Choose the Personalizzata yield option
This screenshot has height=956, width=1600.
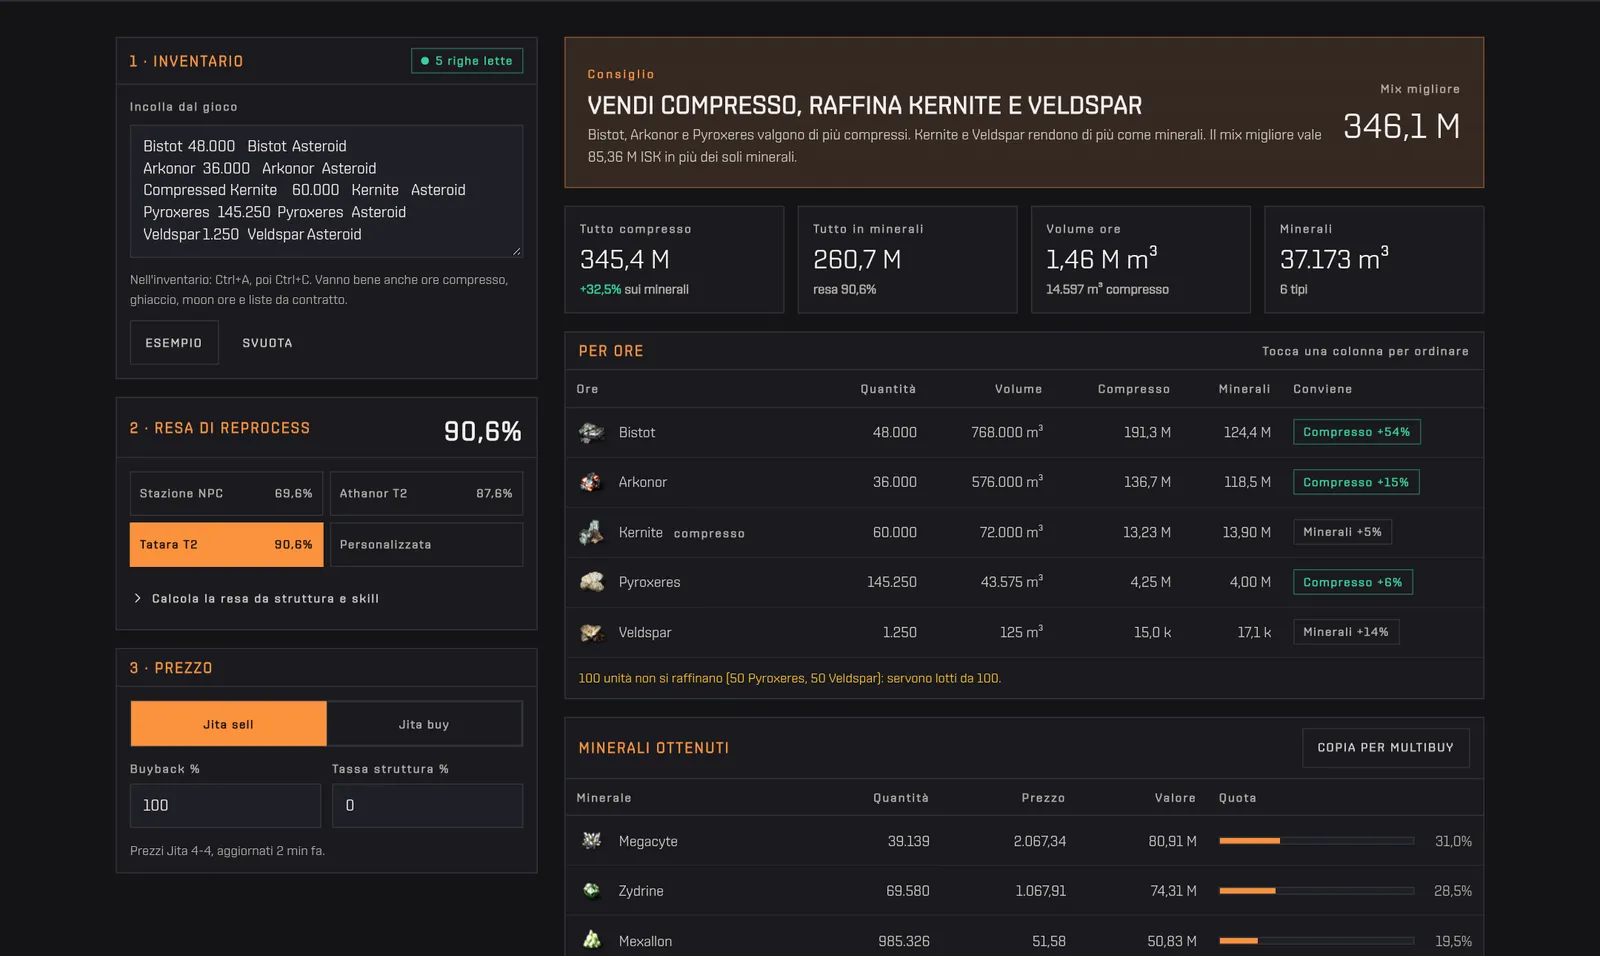point(426,544)
